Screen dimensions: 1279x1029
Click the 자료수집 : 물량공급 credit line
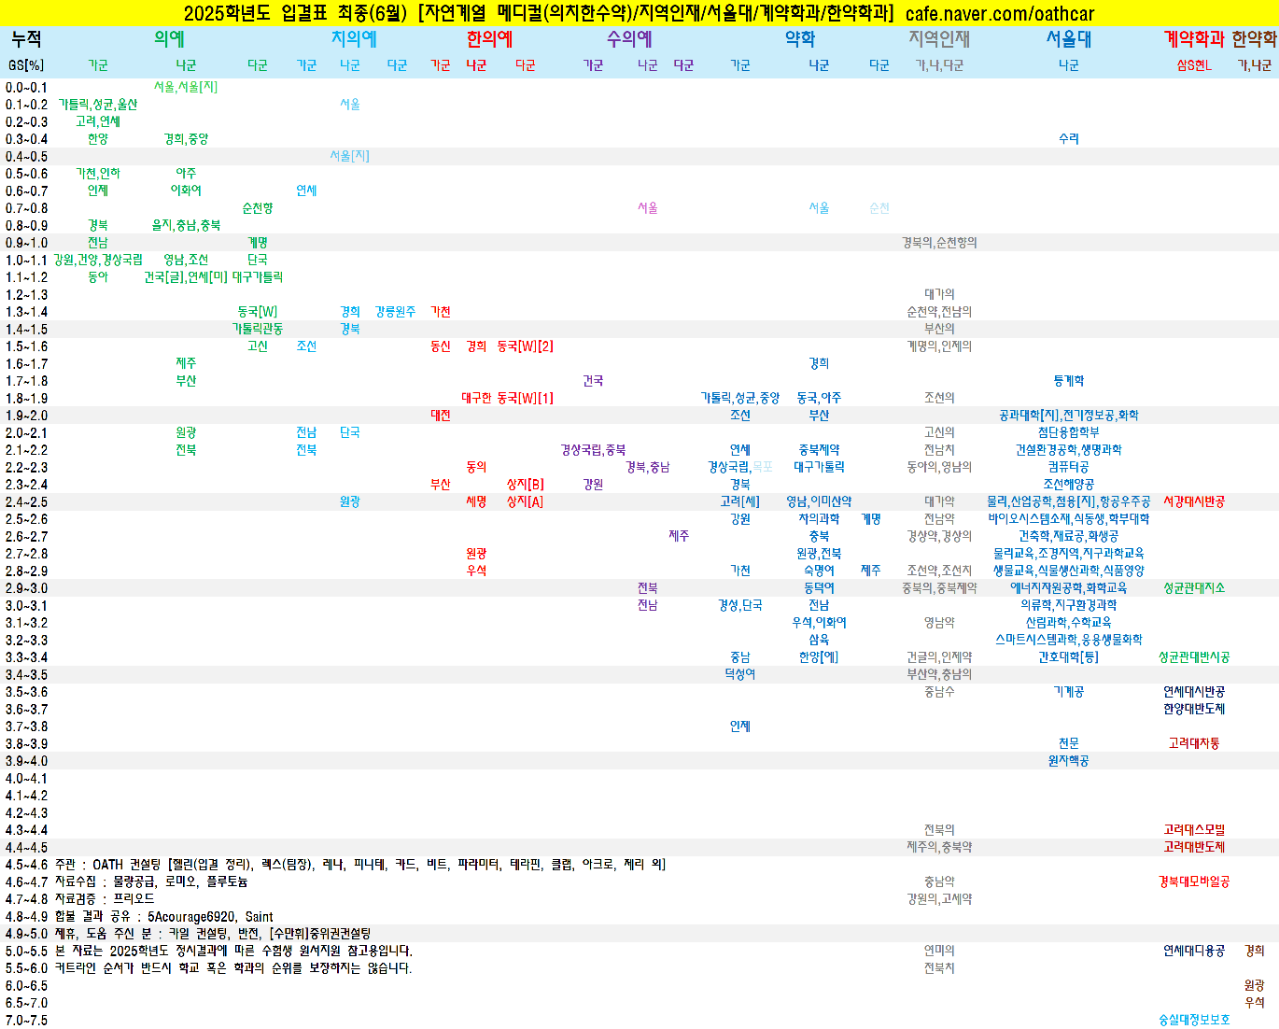click(151, 882)
